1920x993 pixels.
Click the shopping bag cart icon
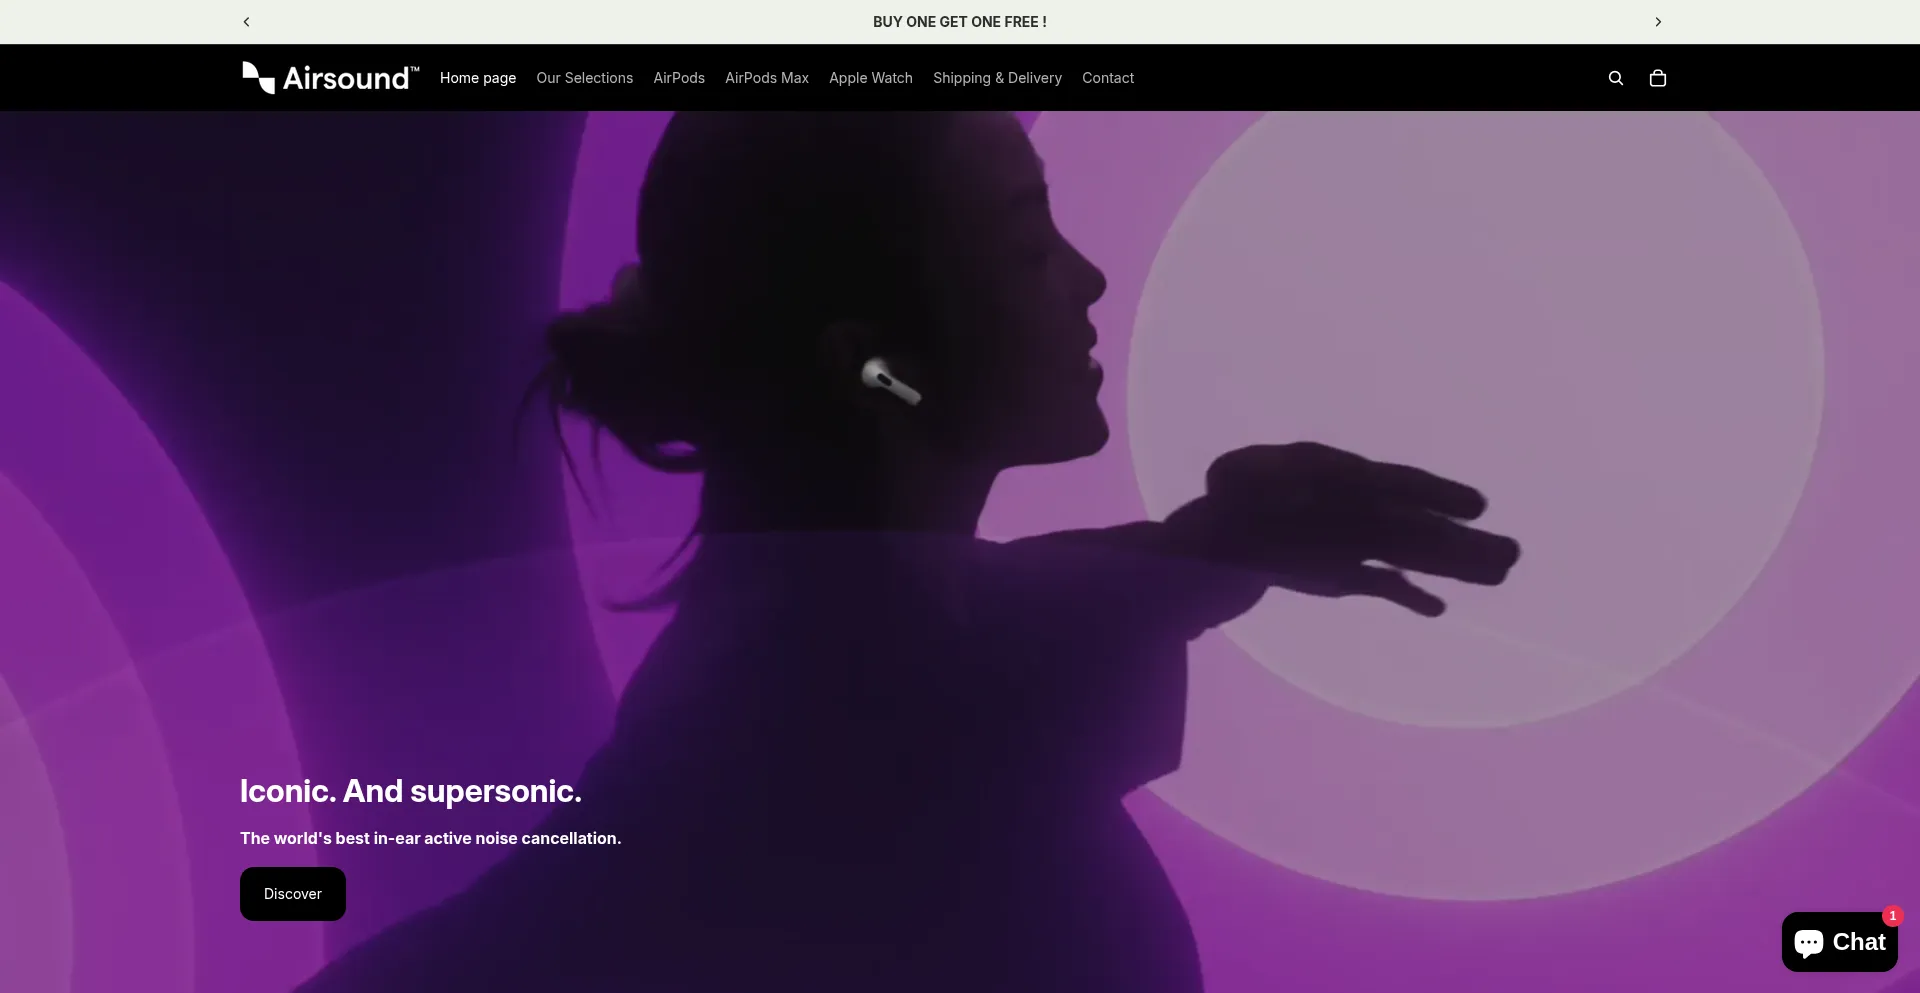click(x=1657, y=78)
